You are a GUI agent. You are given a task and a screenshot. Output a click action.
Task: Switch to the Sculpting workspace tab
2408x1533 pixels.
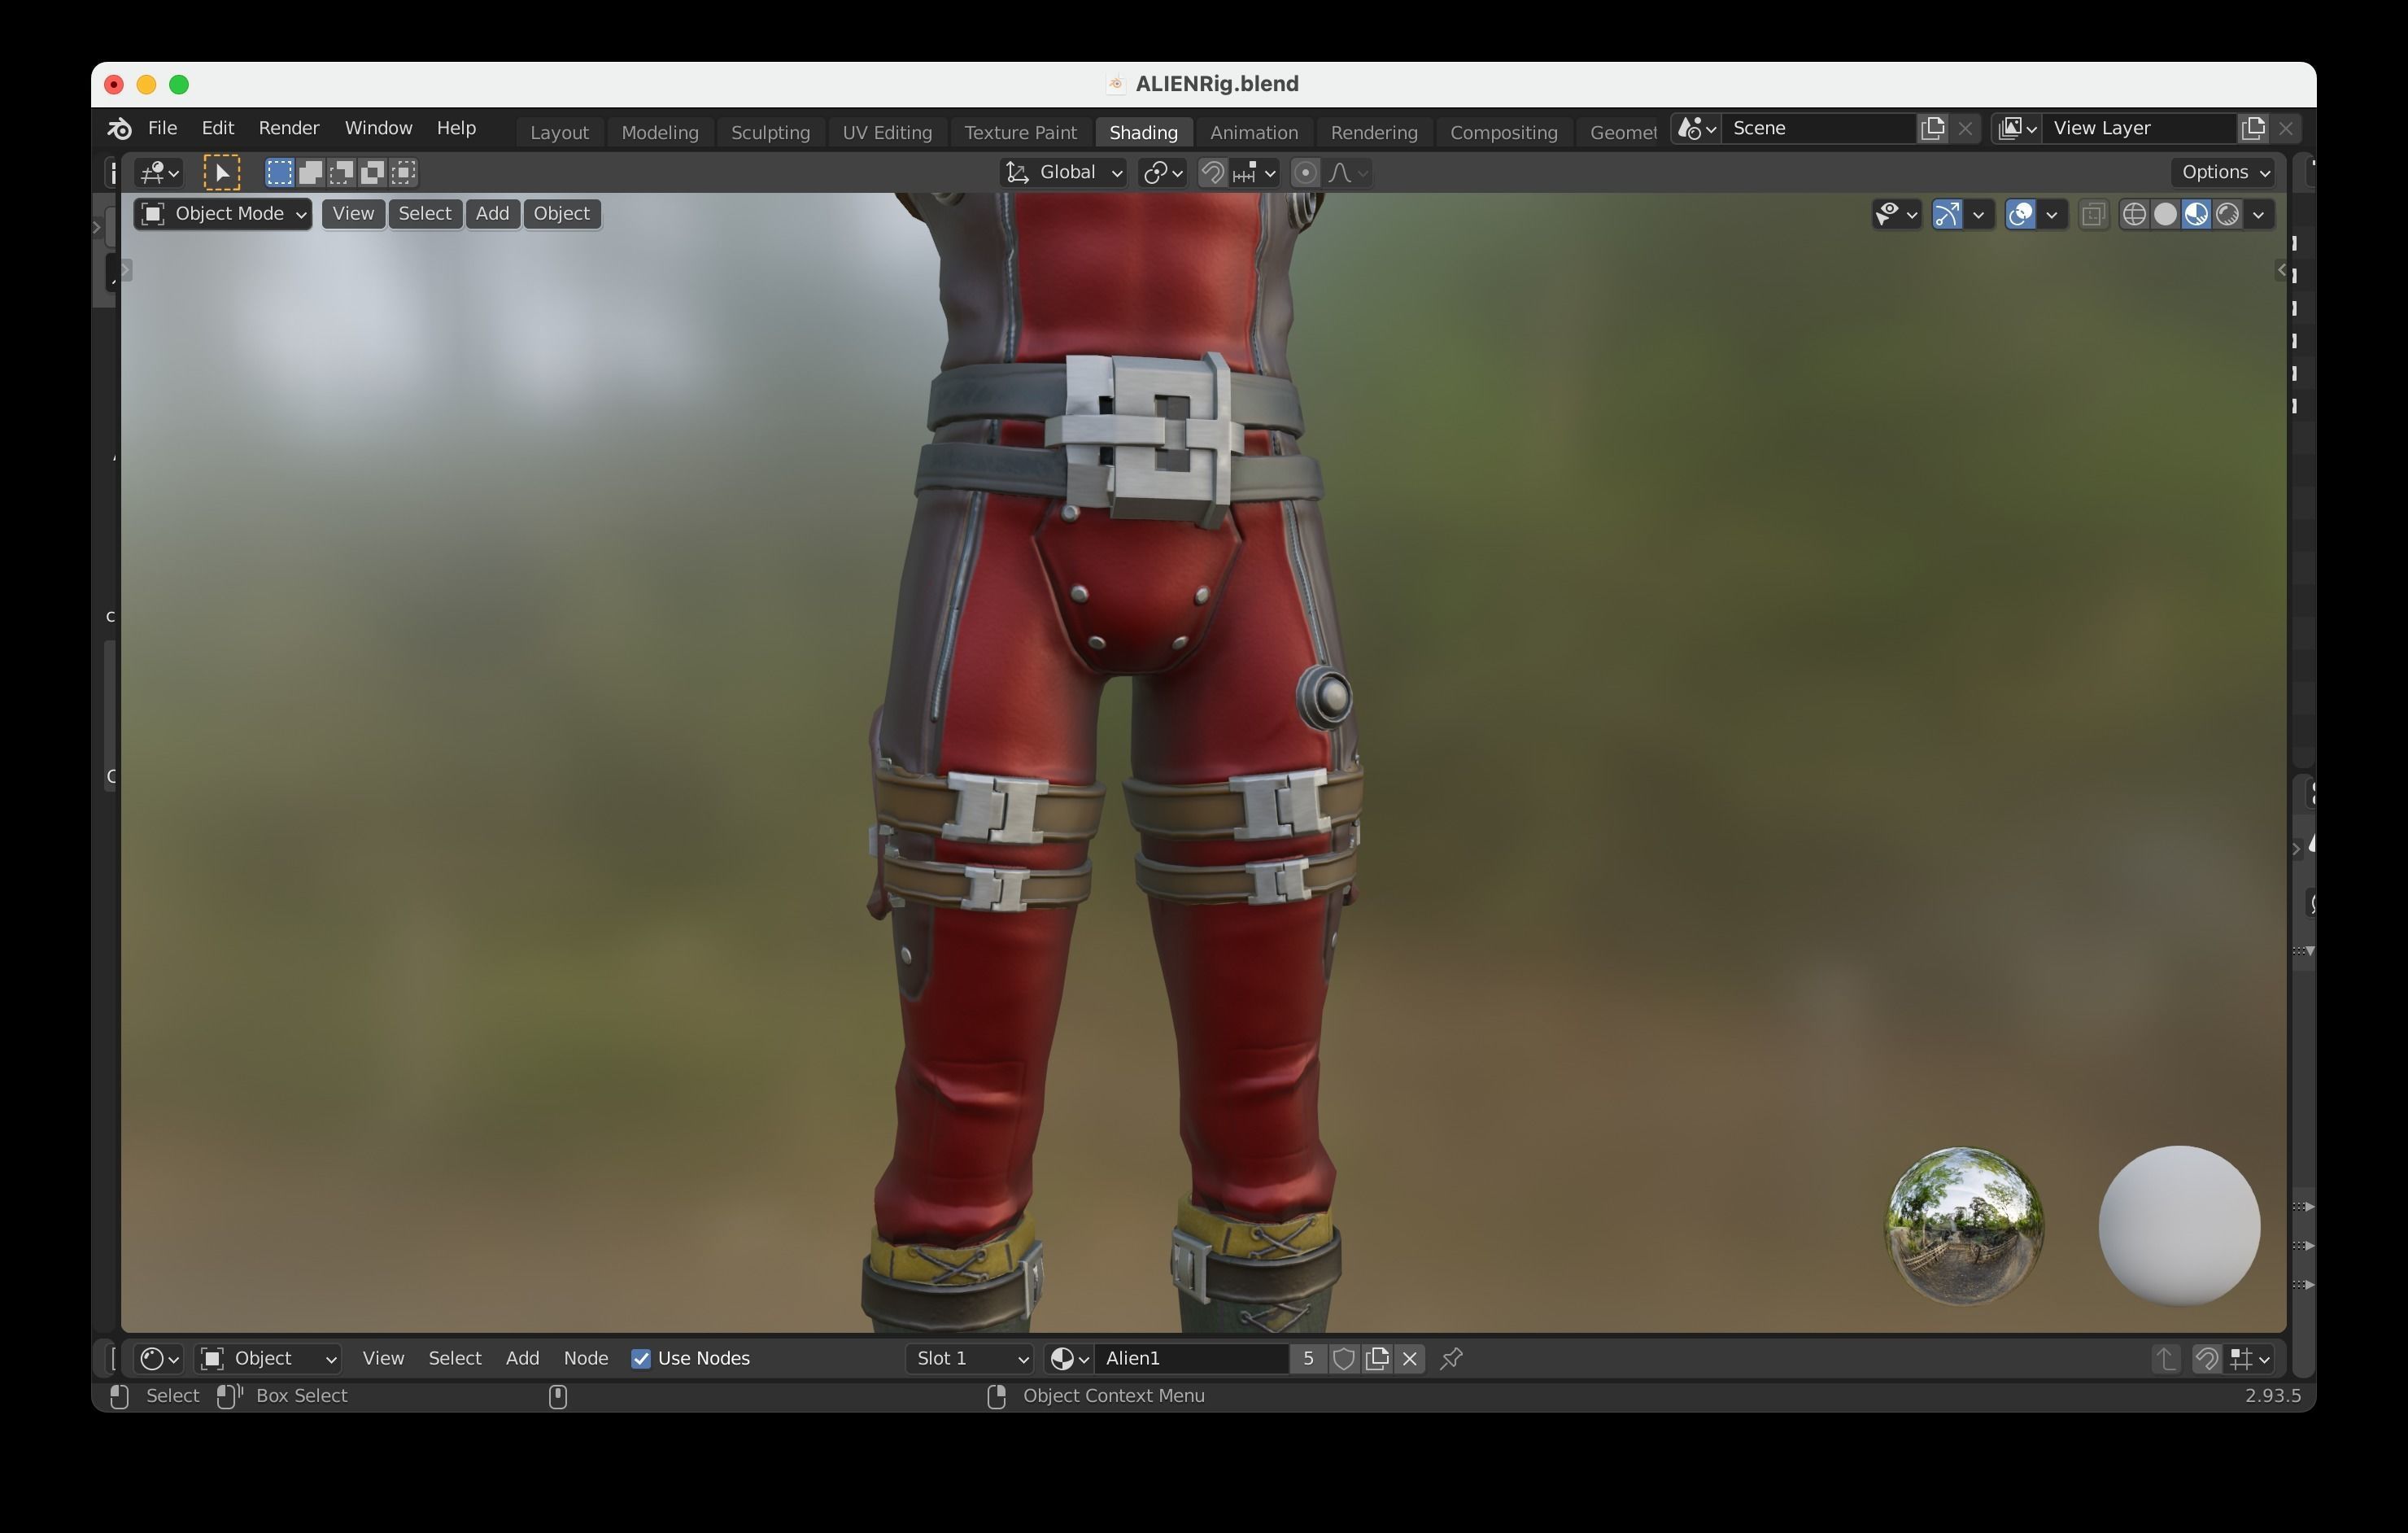770,133
